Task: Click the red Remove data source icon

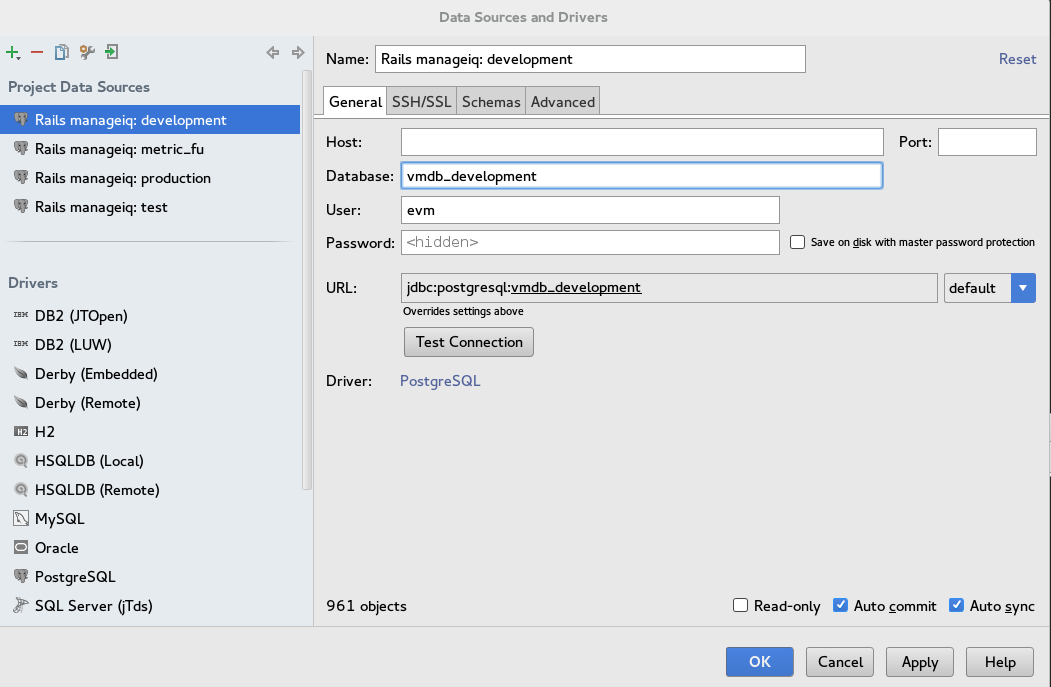Action: [37, 52]
